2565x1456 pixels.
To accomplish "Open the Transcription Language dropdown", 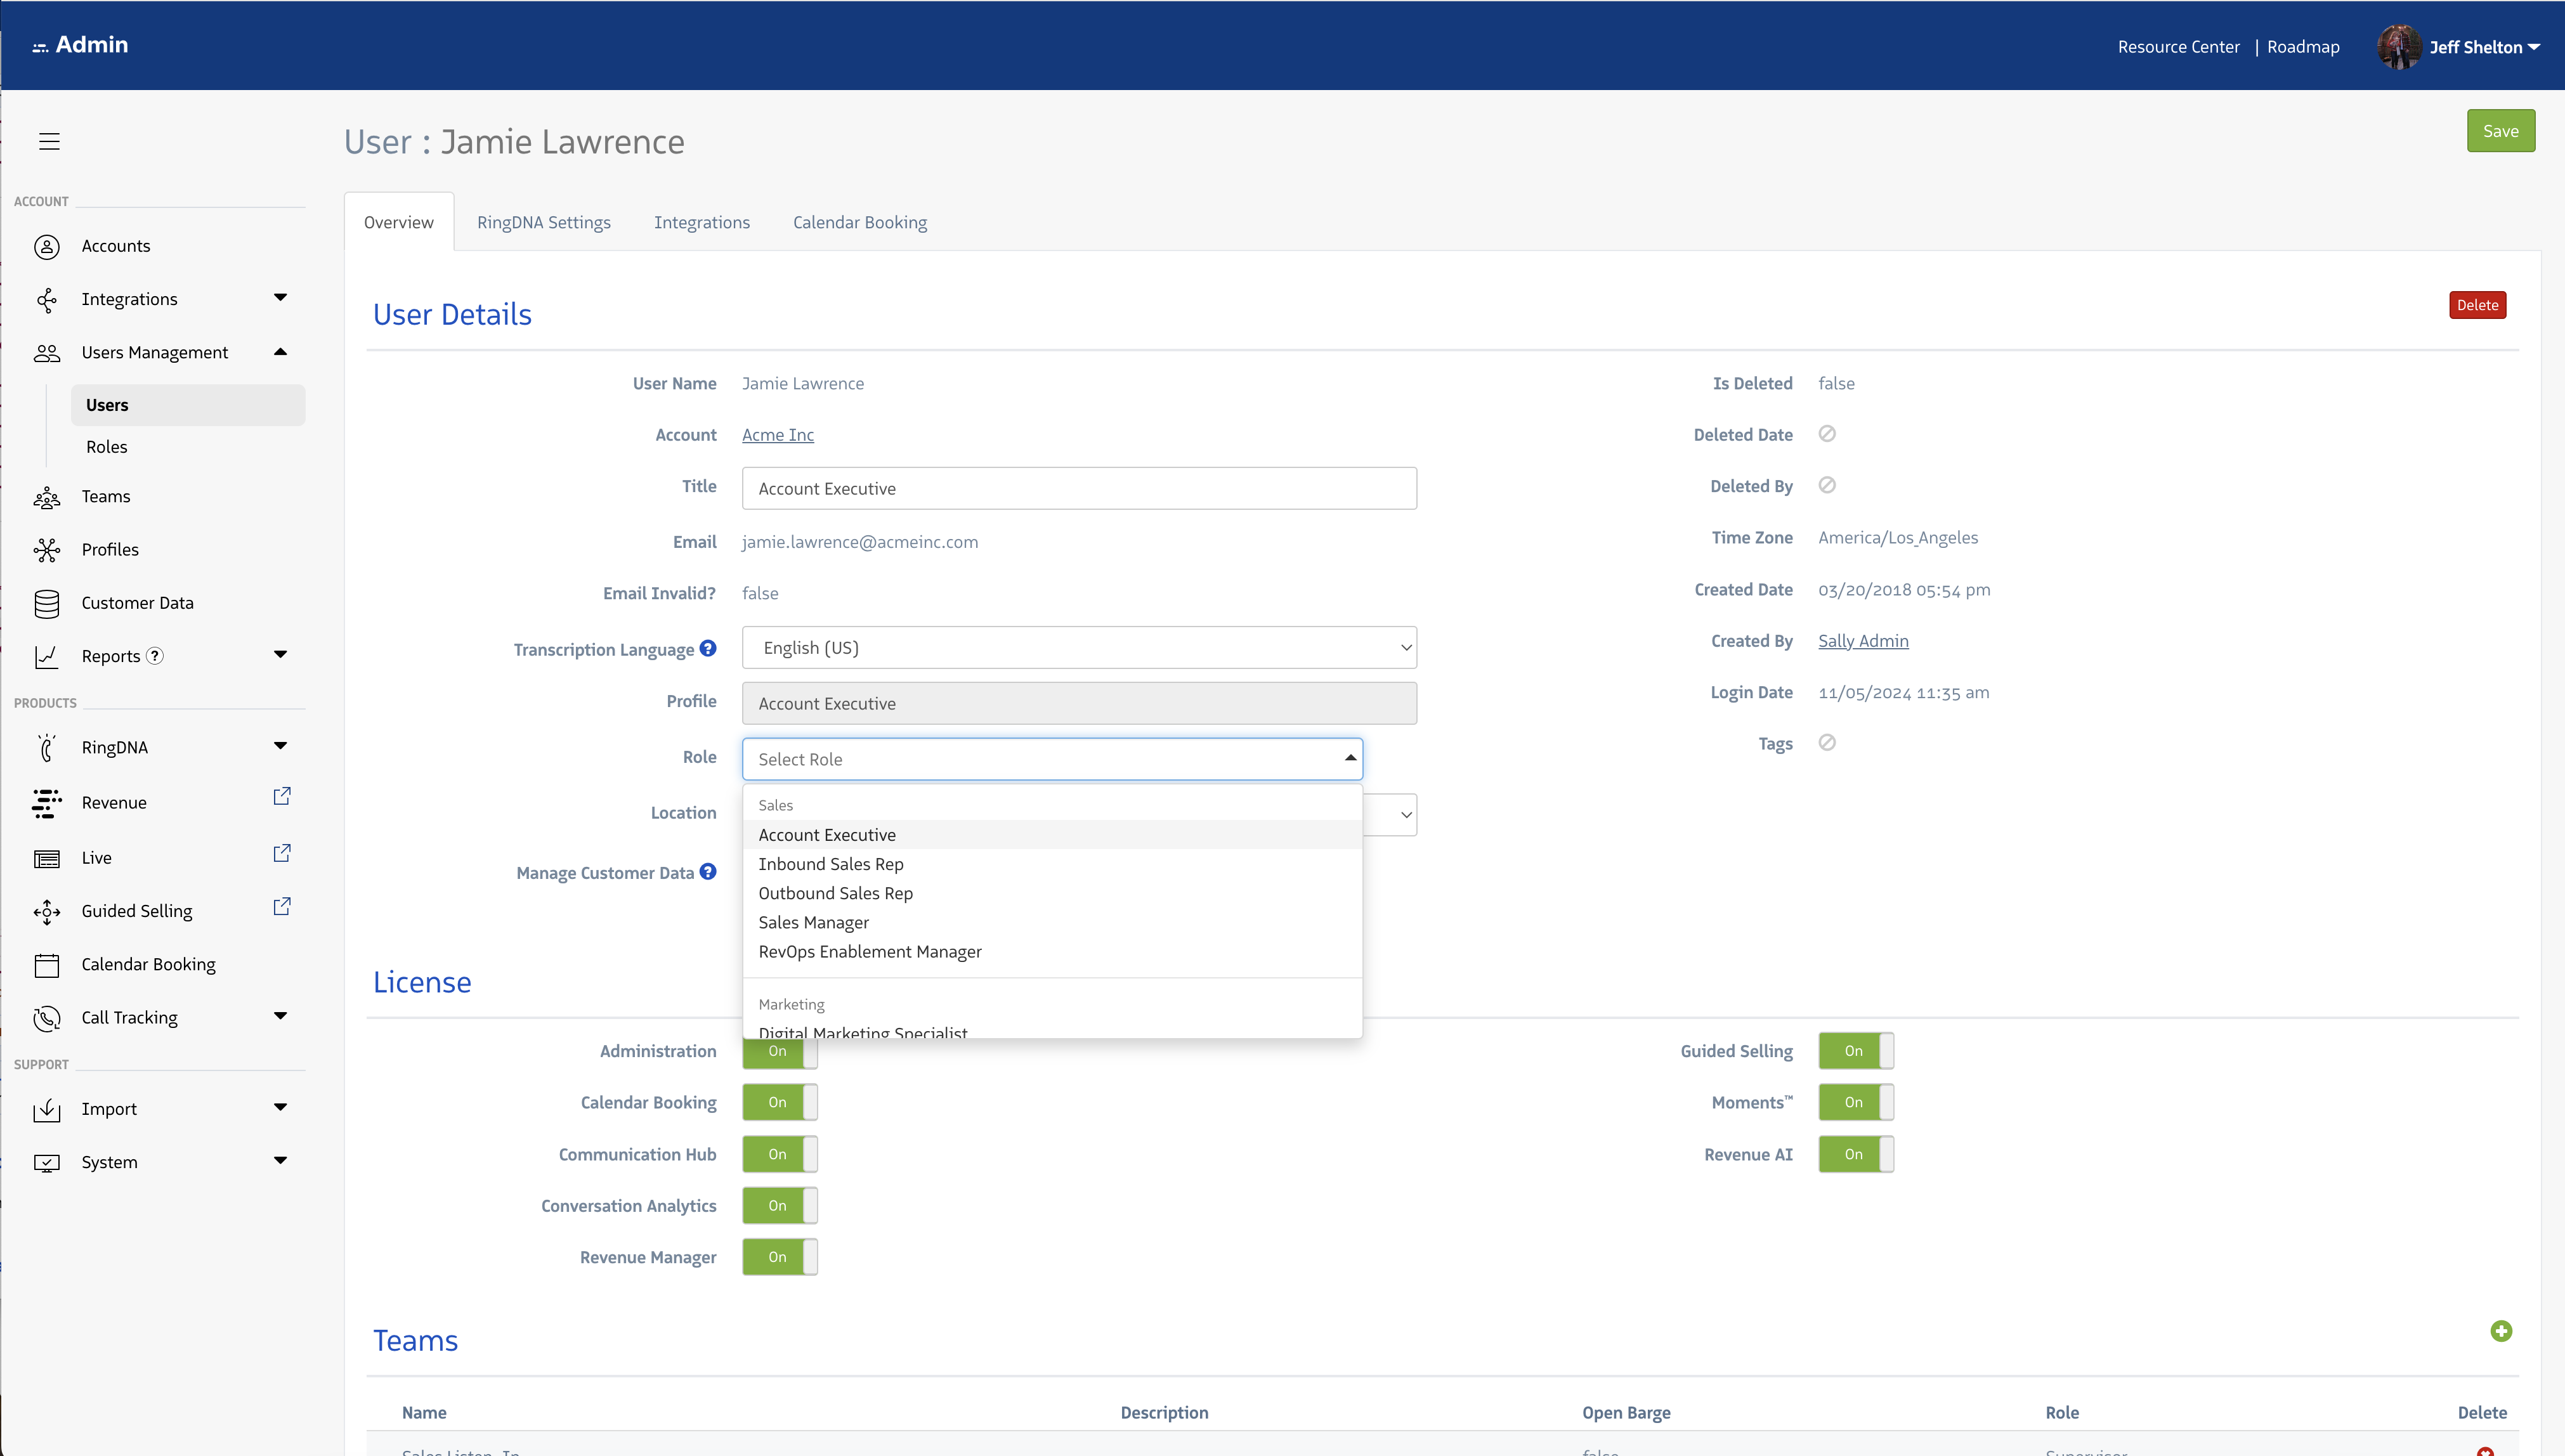I will click(x=1079, y=648).
